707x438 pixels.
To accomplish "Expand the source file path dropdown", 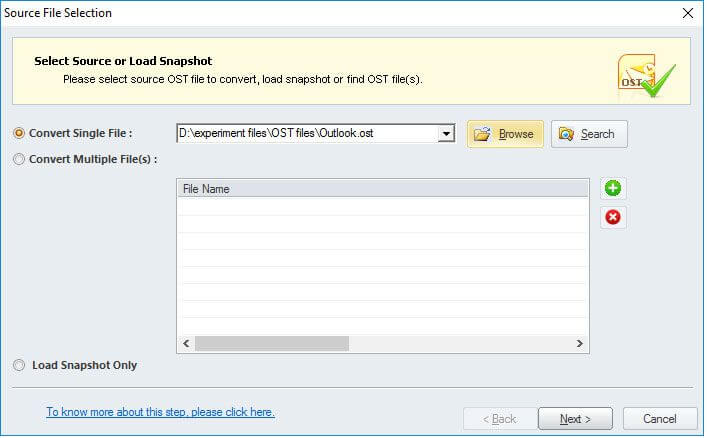I will point(447,134).
